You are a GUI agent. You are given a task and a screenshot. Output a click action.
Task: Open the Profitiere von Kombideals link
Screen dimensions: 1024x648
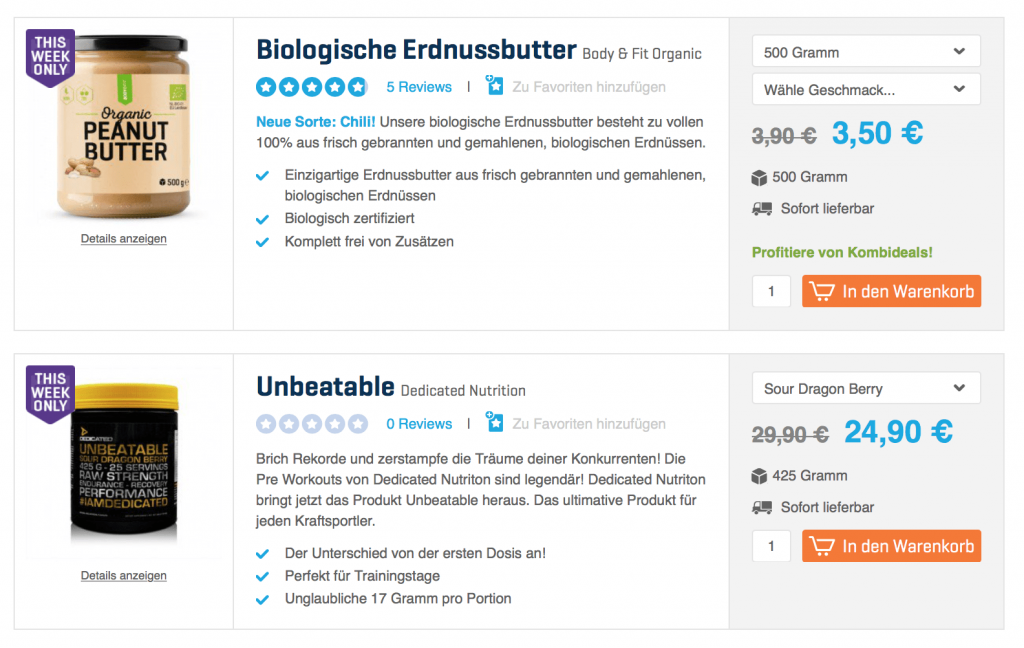[842, 253]
